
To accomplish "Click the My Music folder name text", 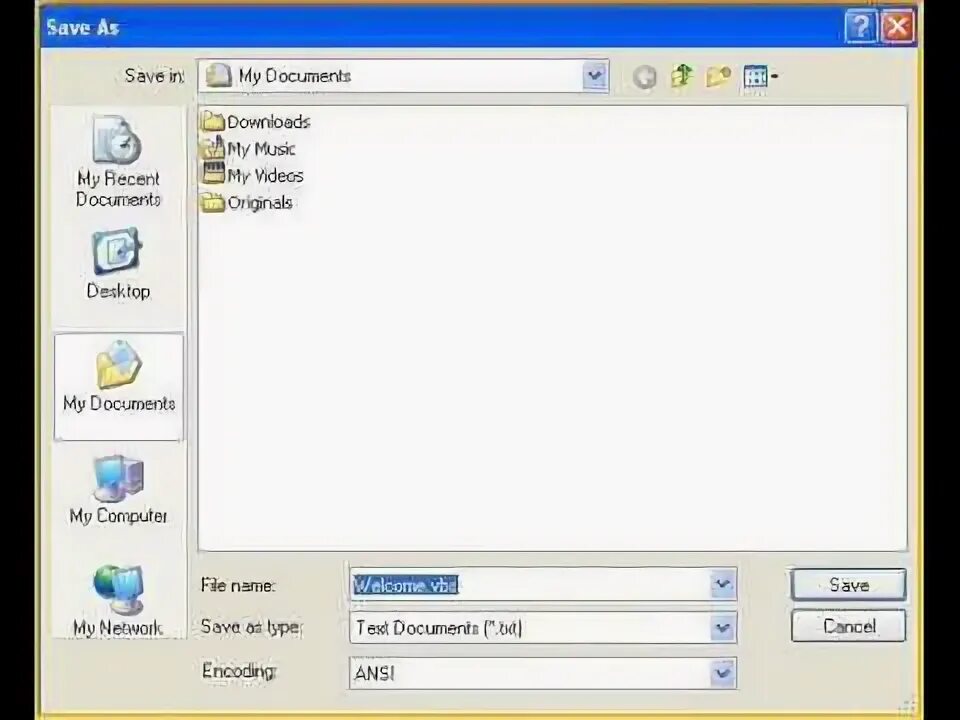I will 261,149.
